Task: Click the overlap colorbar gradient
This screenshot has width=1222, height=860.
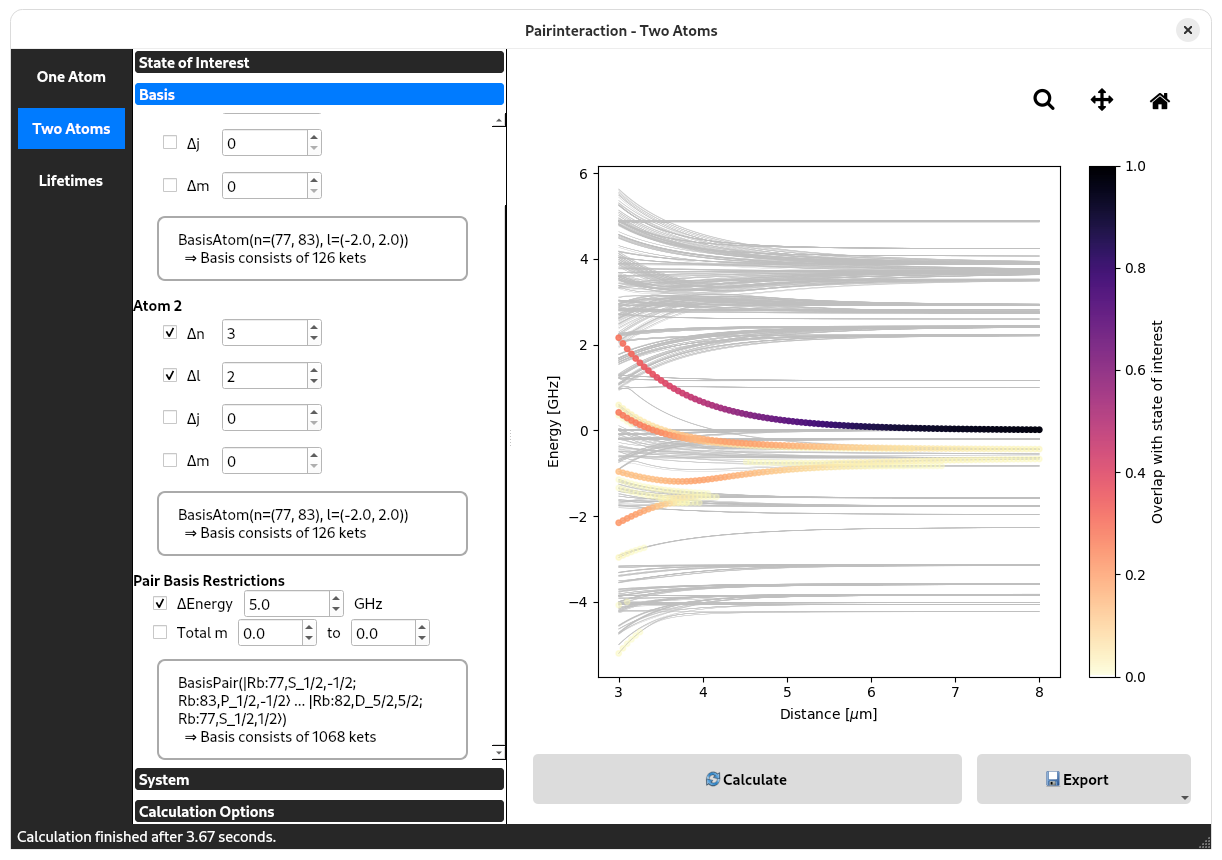Action: coord(1103,421)
